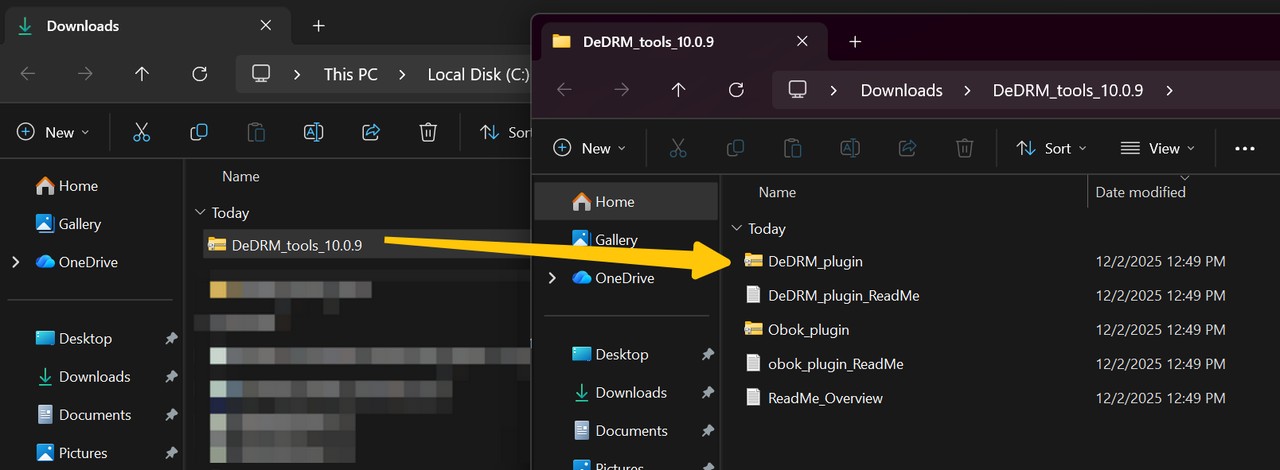1280x470 pixels.
Task: Open View dropdown in DeDRM_tools window
Action: coord(1157,148)
